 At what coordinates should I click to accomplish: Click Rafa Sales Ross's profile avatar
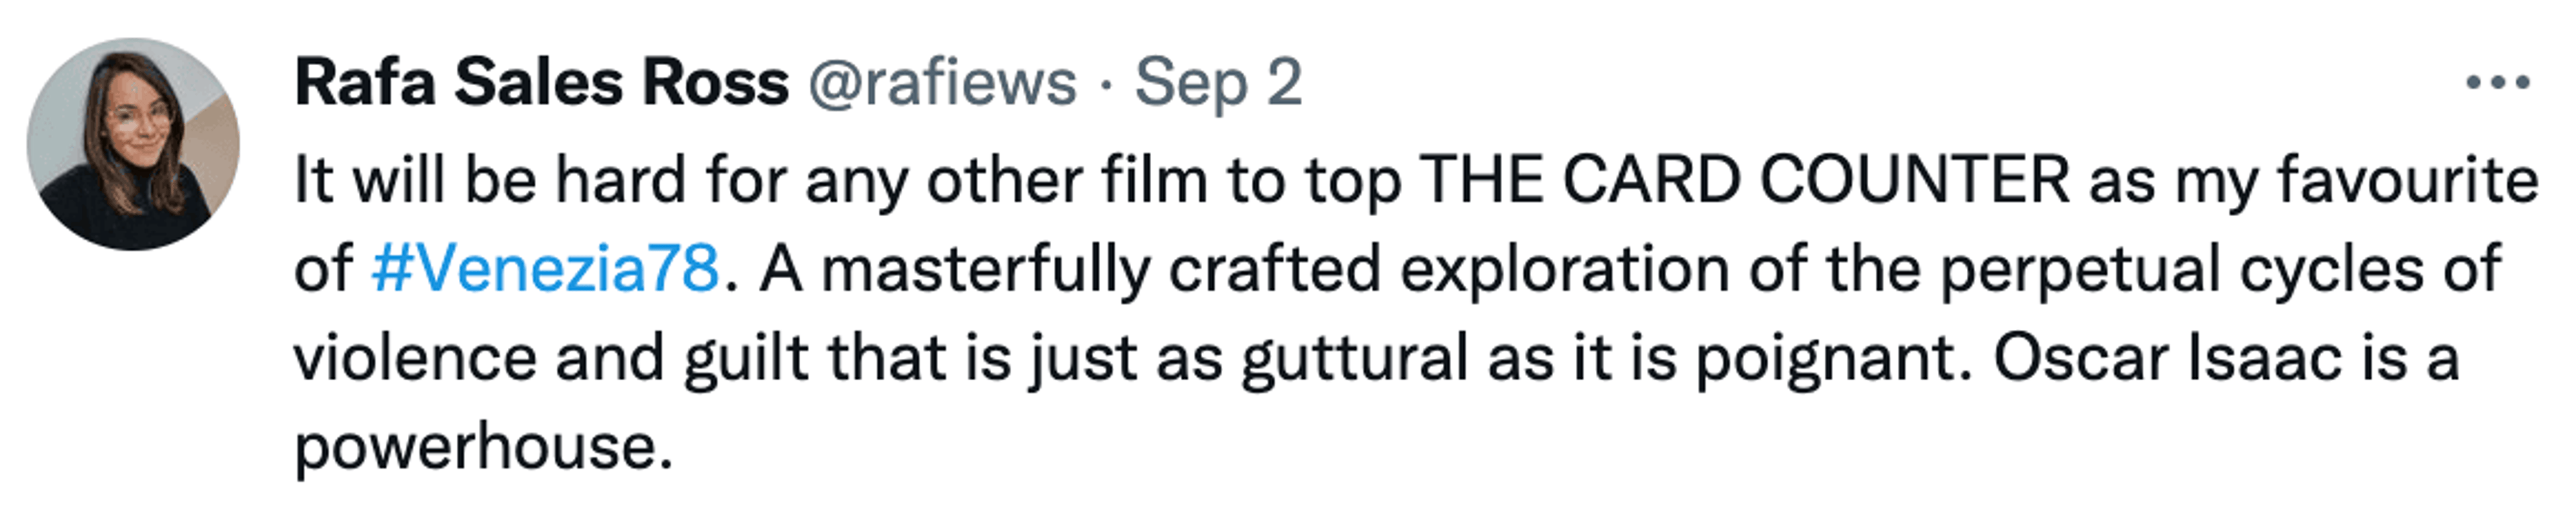pyautogui.click(x=133, y=144)
